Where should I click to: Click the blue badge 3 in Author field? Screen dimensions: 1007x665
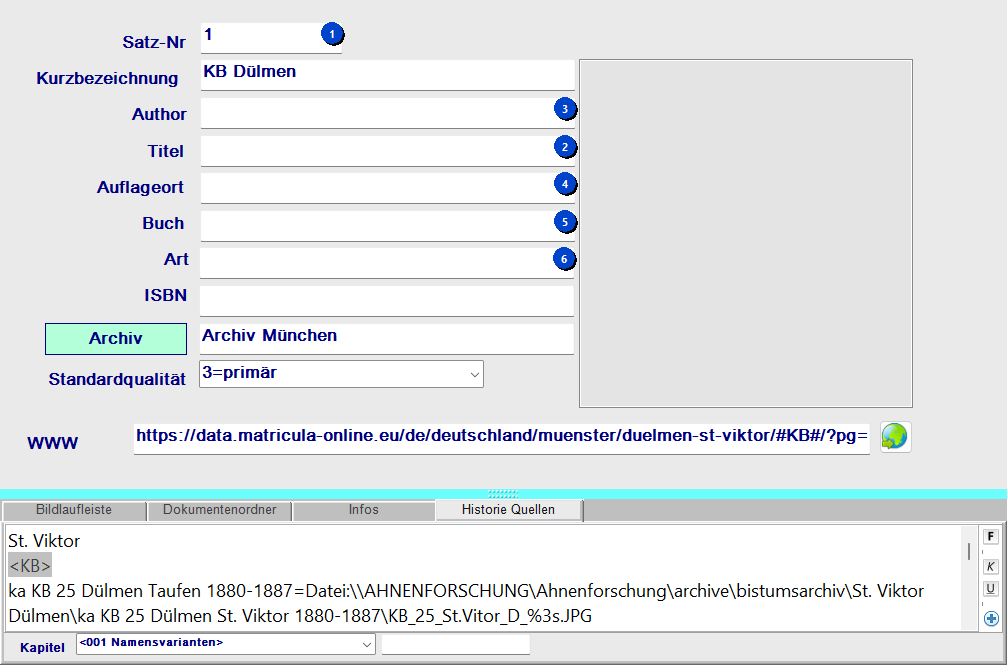[x=565, y=109]
